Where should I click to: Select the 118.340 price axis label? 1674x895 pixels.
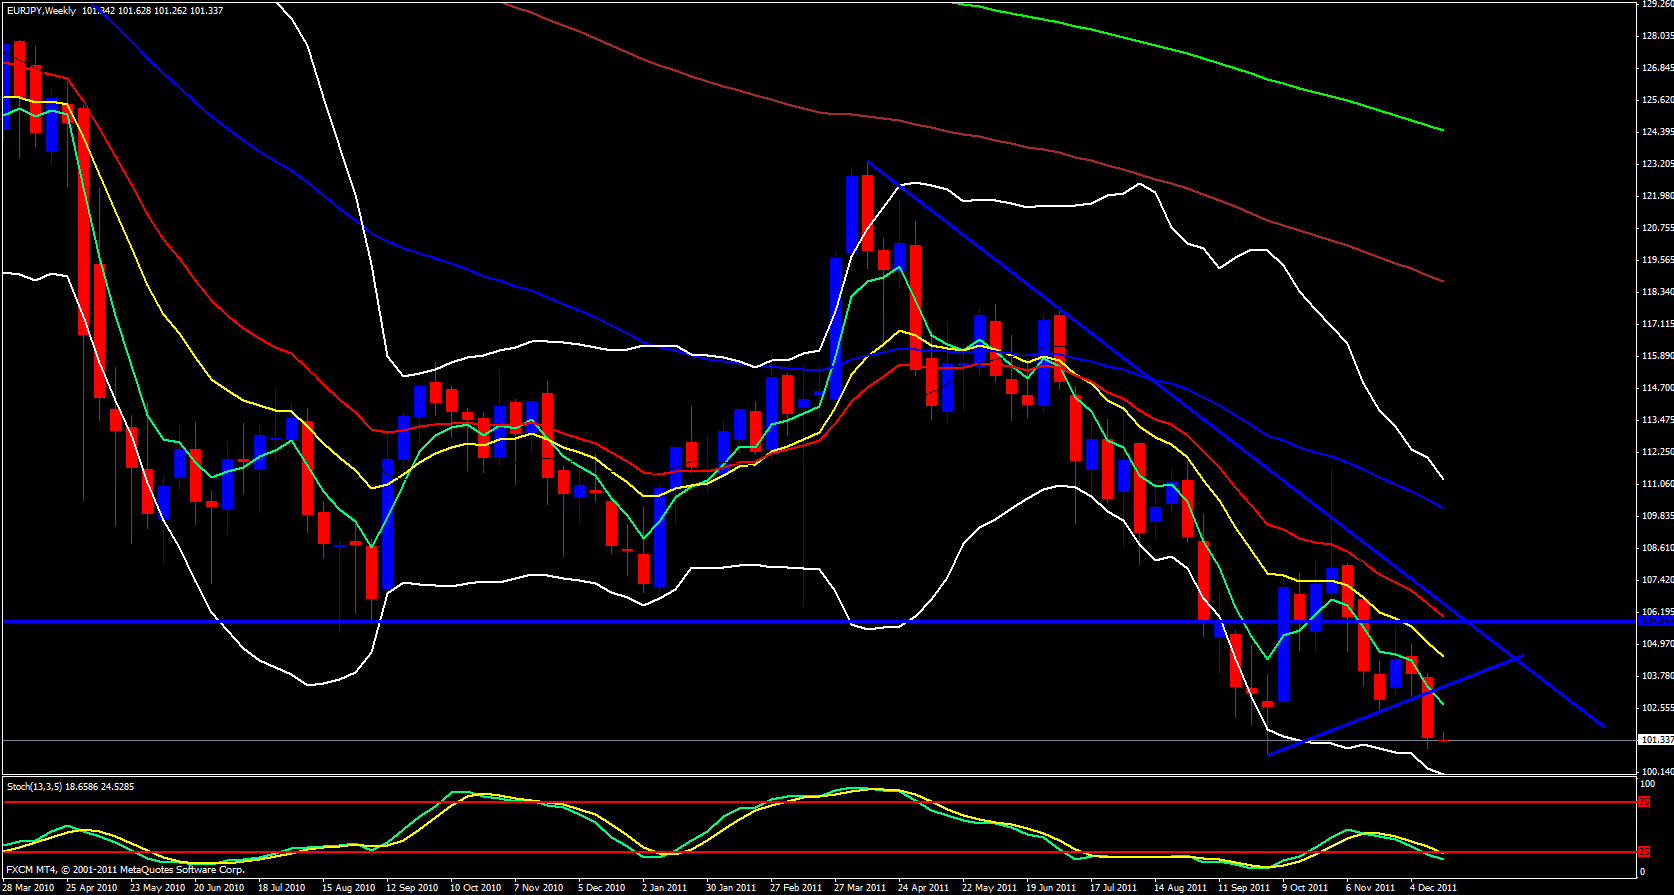[x=1657, y=292]
